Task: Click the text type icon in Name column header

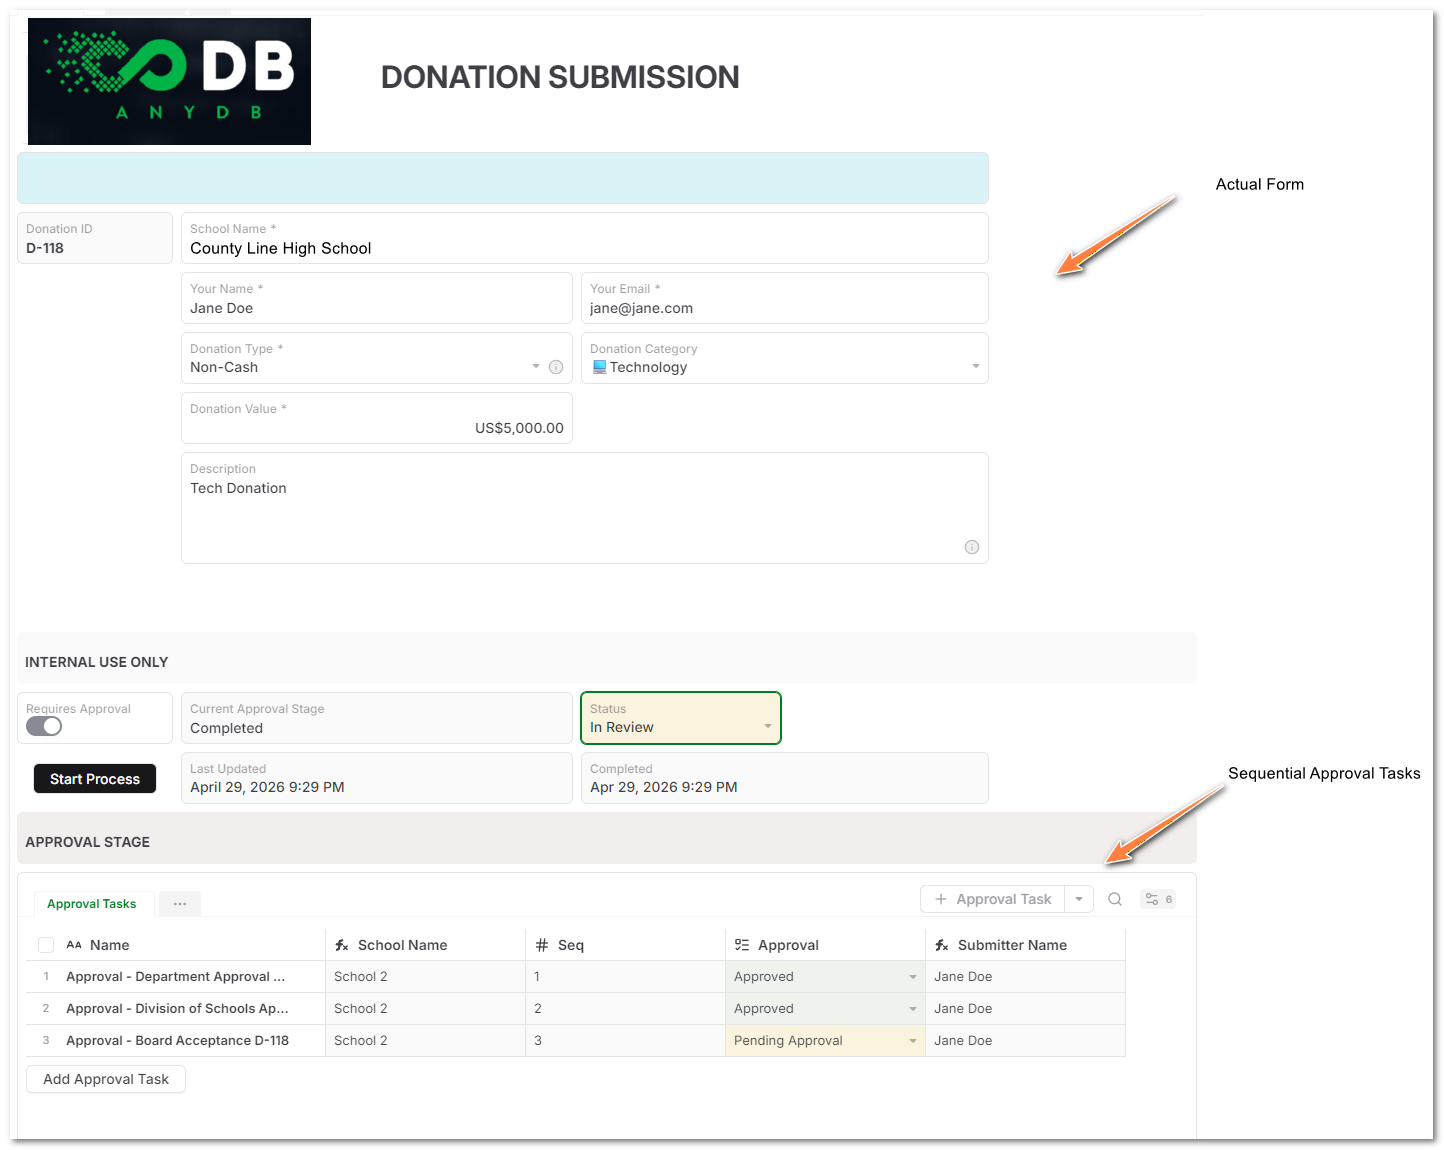Action: pos(74,945)
